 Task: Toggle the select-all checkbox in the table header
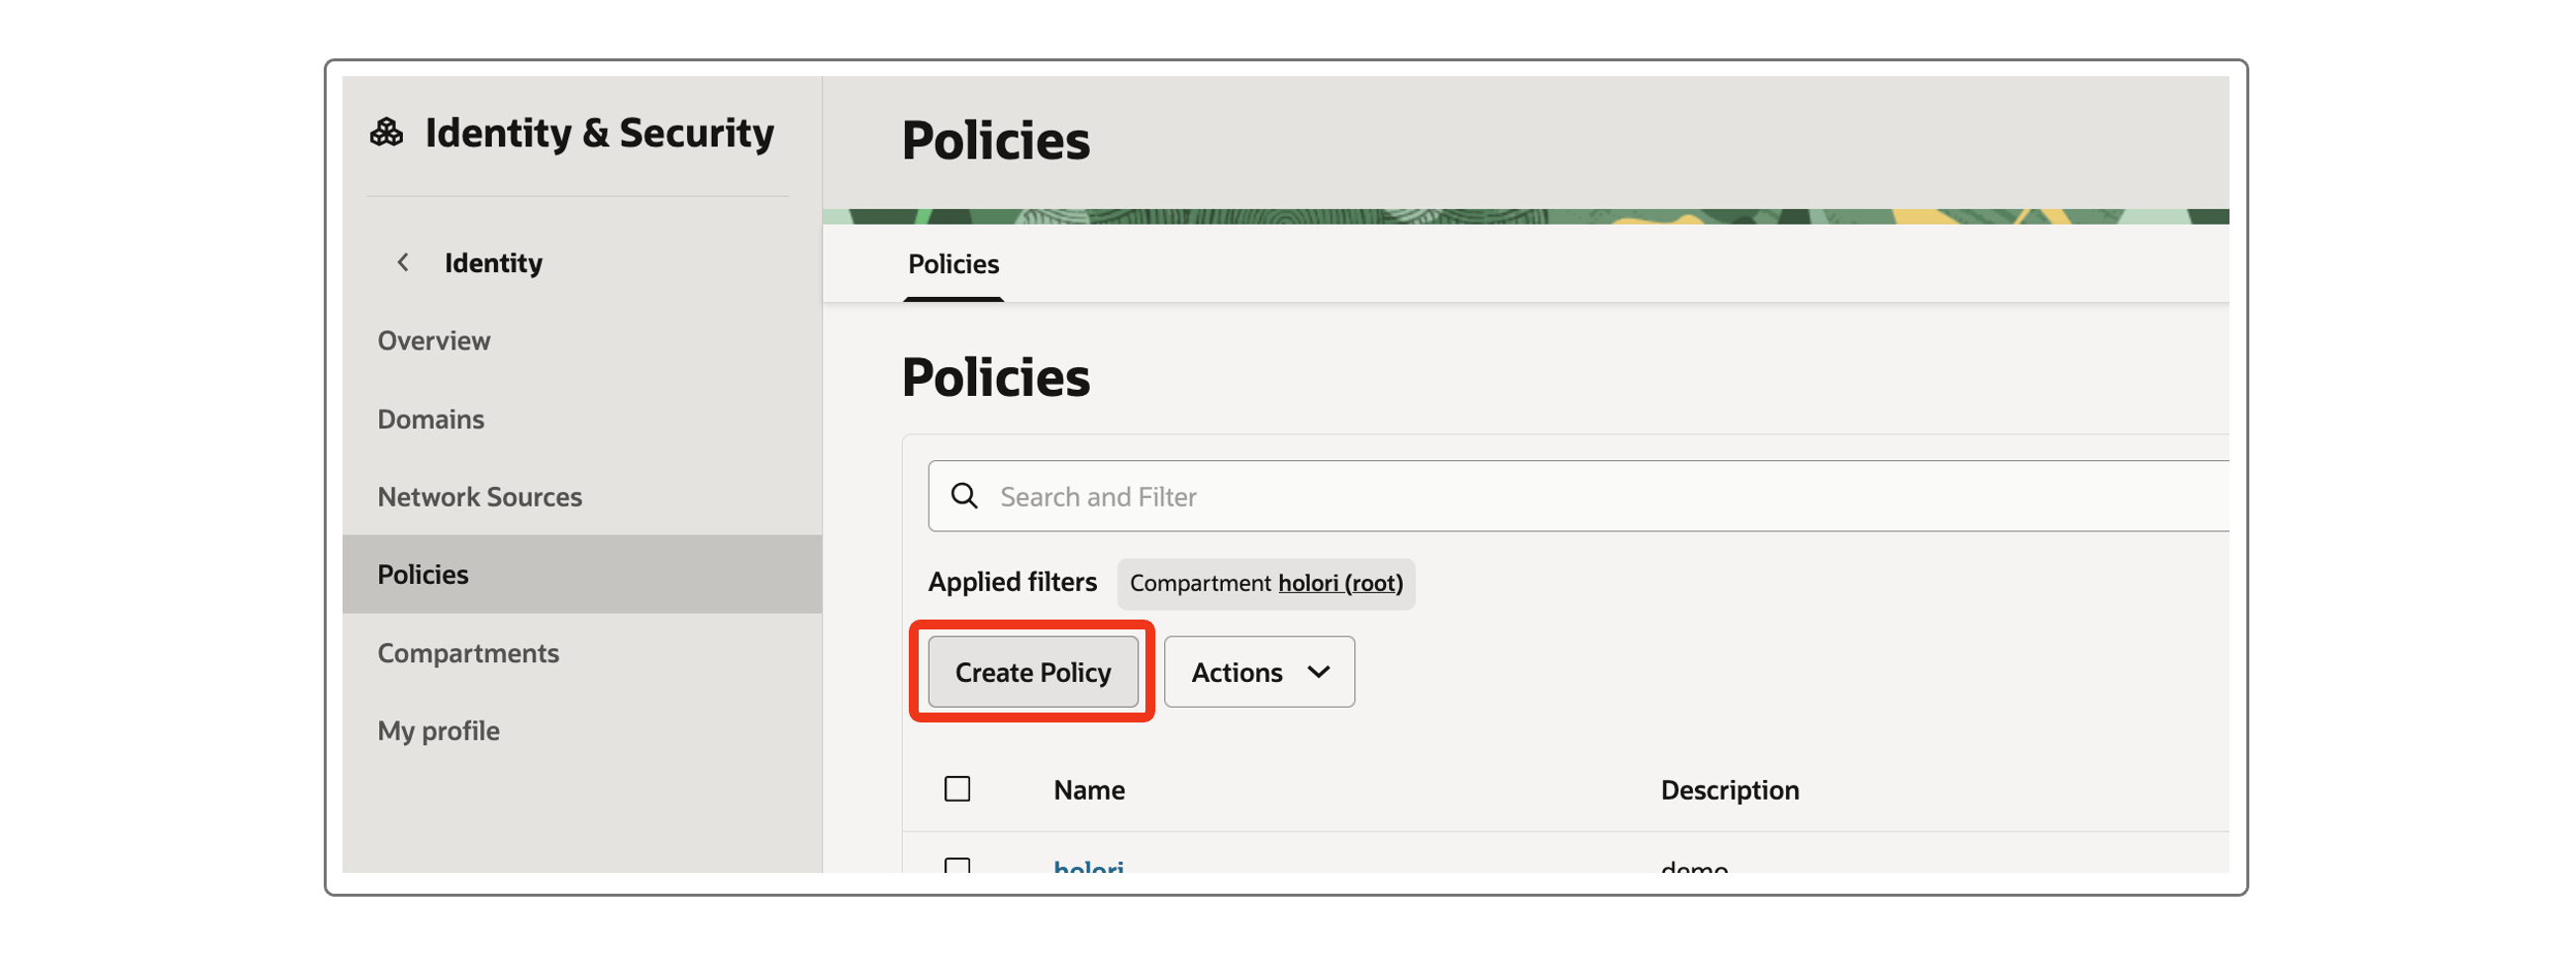tap(957, 789)
